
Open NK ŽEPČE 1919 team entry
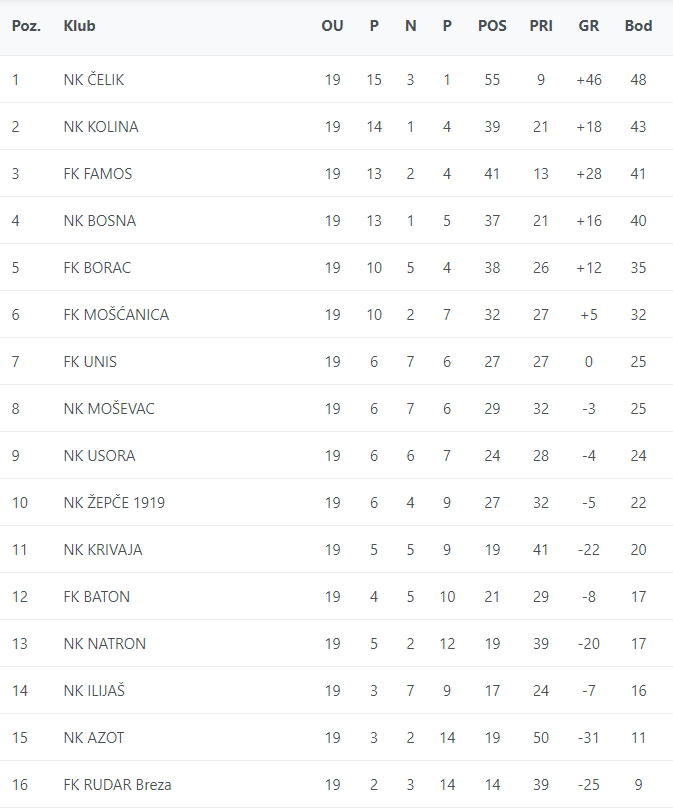point(114,503)
